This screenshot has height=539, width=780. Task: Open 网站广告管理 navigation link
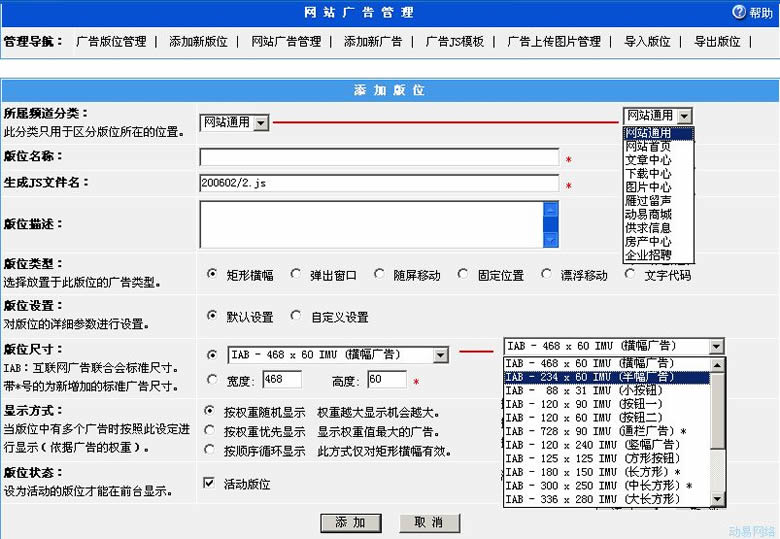(286, 41)
